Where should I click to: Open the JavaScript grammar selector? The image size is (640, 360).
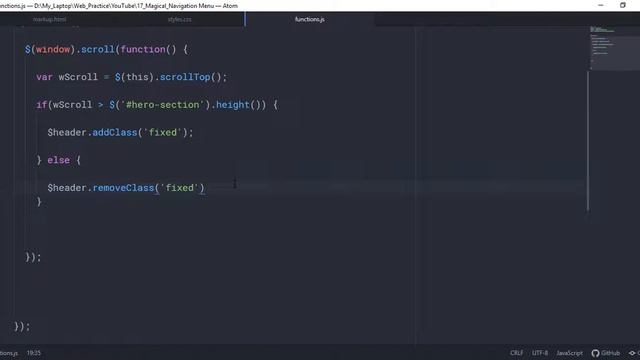pyautogui.click(x=569, y=353)
